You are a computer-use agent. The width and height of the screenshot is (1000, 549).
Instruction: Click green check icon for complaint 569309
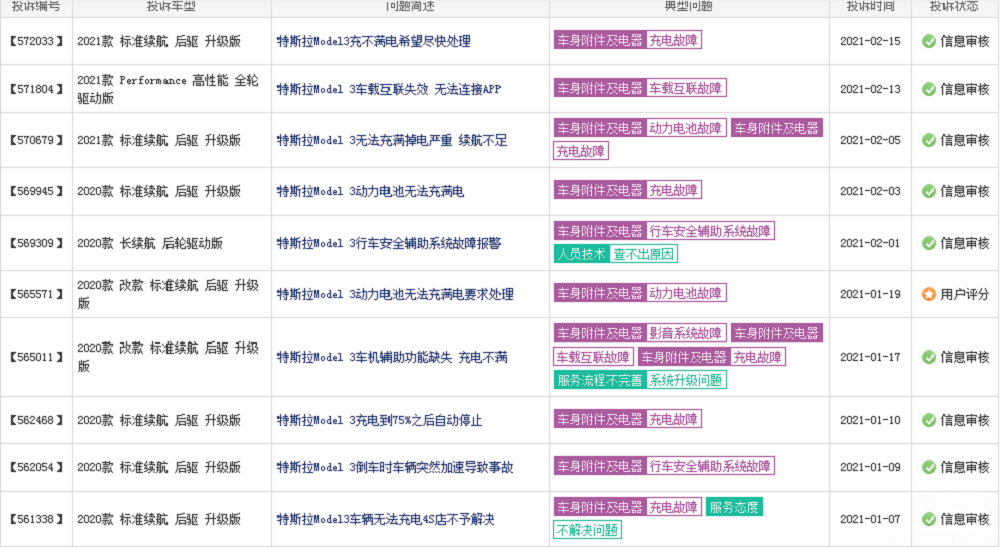coord(928,243)
